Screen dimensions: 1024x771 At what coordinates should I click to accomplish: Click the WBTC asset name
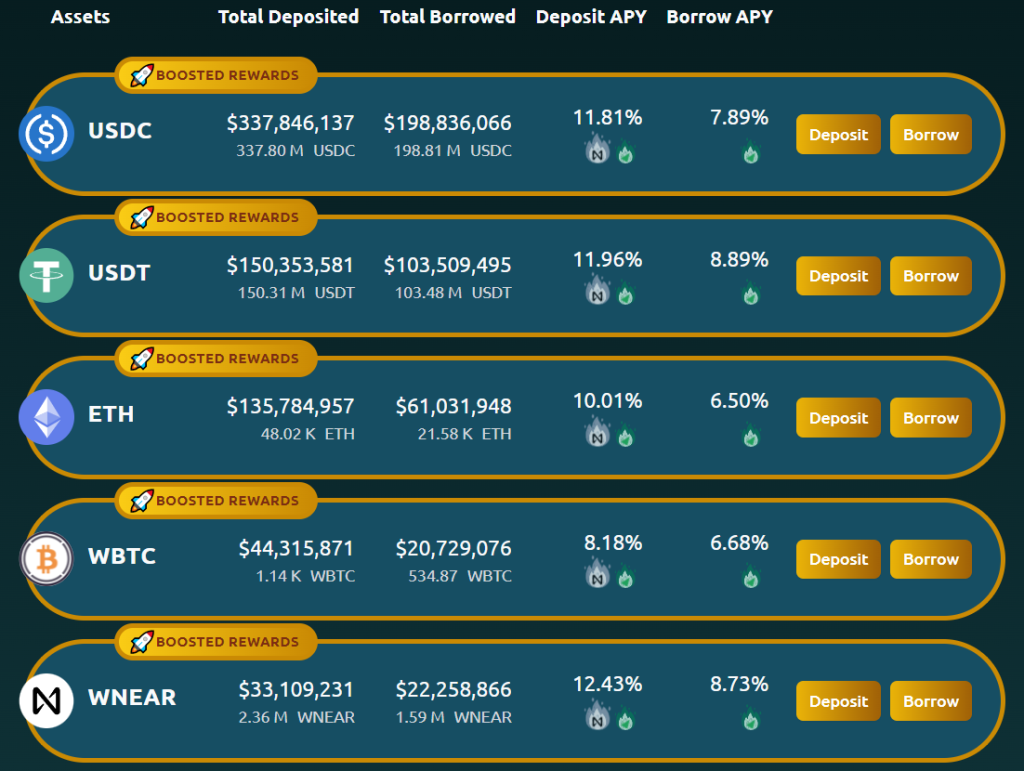coord(122,556)
